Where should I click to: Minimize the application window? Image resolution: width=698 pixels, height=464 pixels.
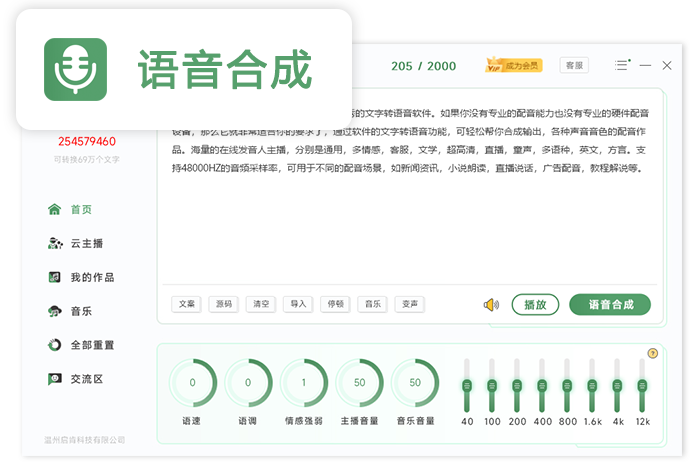(645, 65)
